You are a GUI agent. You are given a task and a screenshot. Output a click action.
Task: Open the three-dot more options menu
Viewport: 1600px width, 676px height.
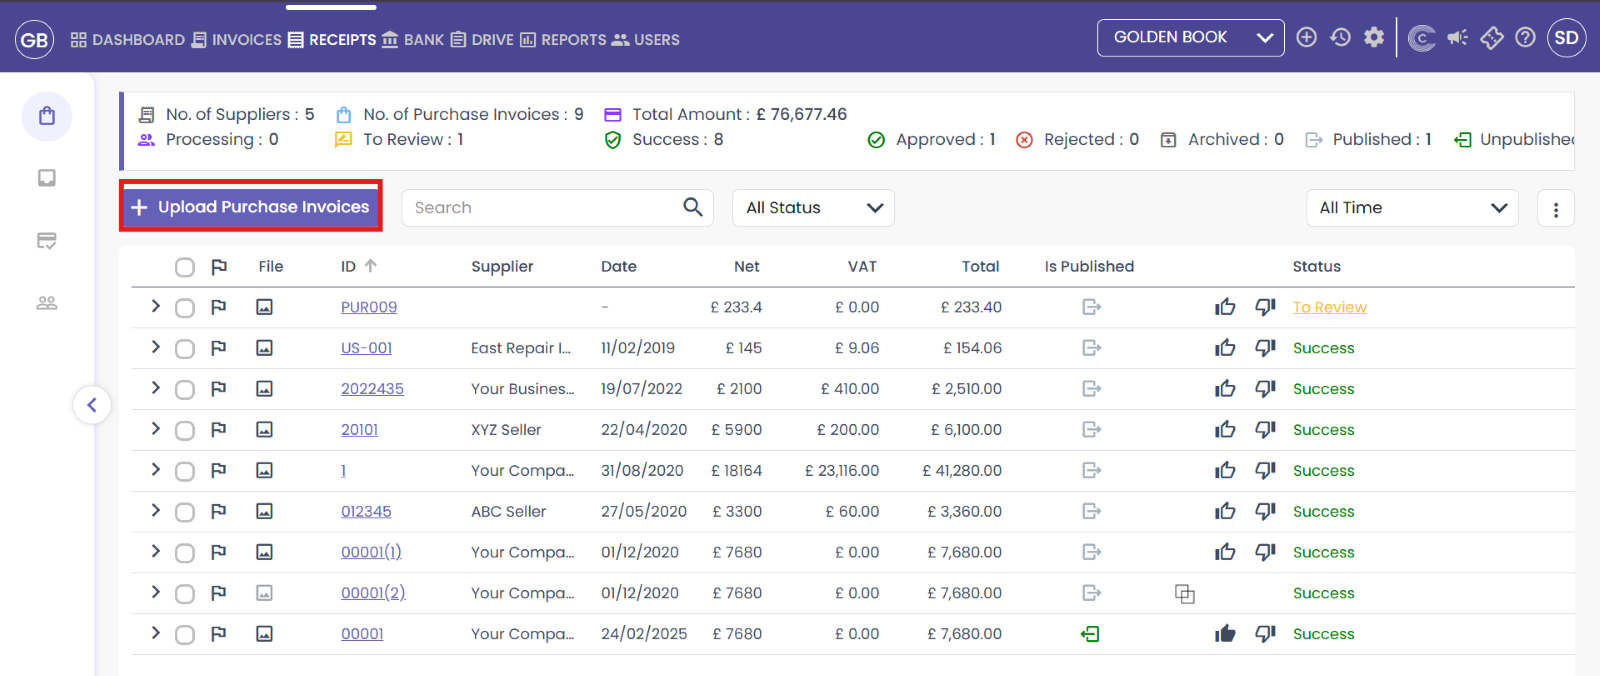click(1555, 209)
